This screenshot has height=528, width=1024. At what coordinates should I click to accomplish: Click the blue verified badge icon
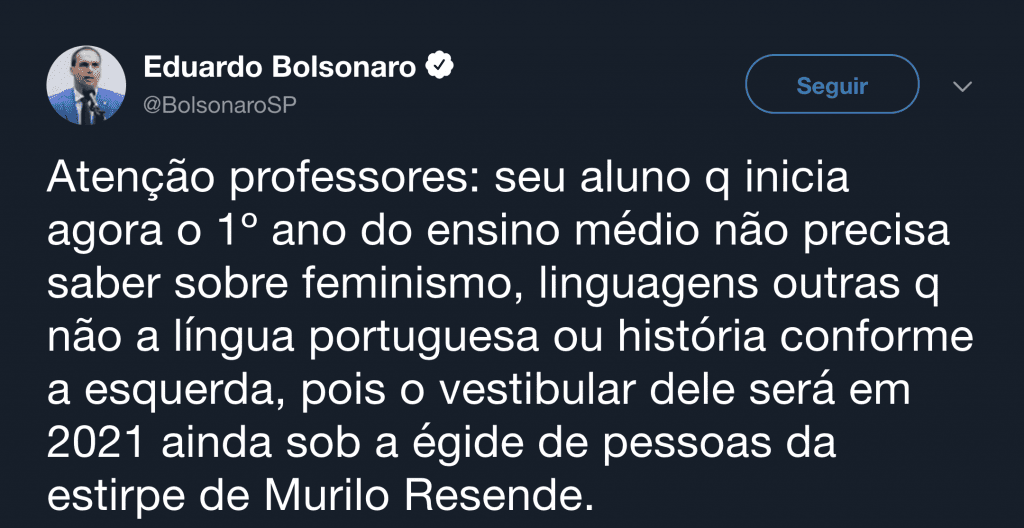click(440, 67)
